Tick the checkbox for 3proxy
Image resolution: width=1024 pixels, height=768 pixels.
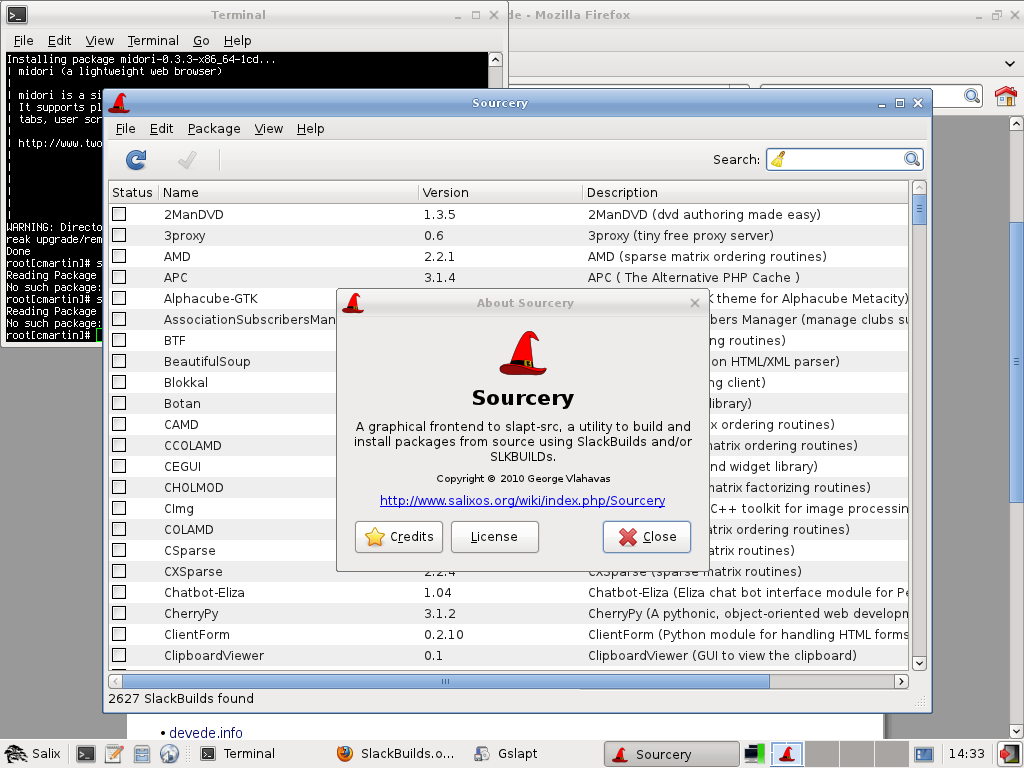(119, 235)
